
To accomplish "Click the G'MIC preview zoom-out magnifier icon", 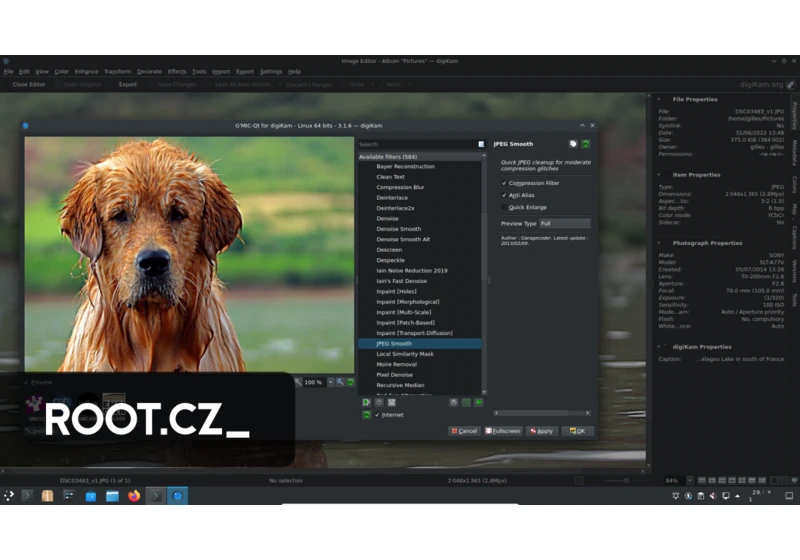I will 298,382.
